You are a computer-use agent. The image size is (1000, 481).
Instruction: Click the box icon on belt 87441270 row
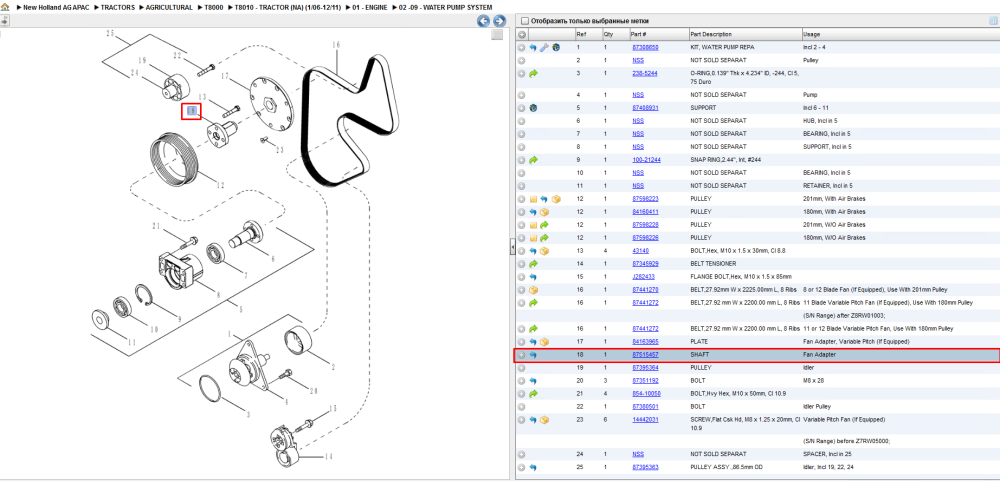[x=533, y=290]
